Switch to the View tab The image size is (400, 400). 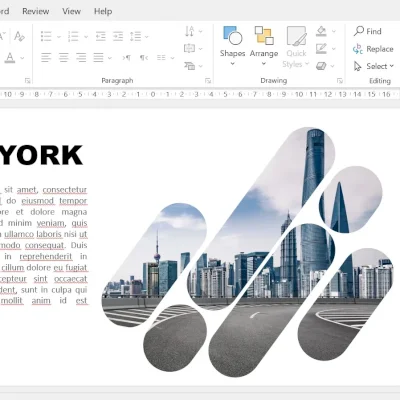tap(71, 11)
